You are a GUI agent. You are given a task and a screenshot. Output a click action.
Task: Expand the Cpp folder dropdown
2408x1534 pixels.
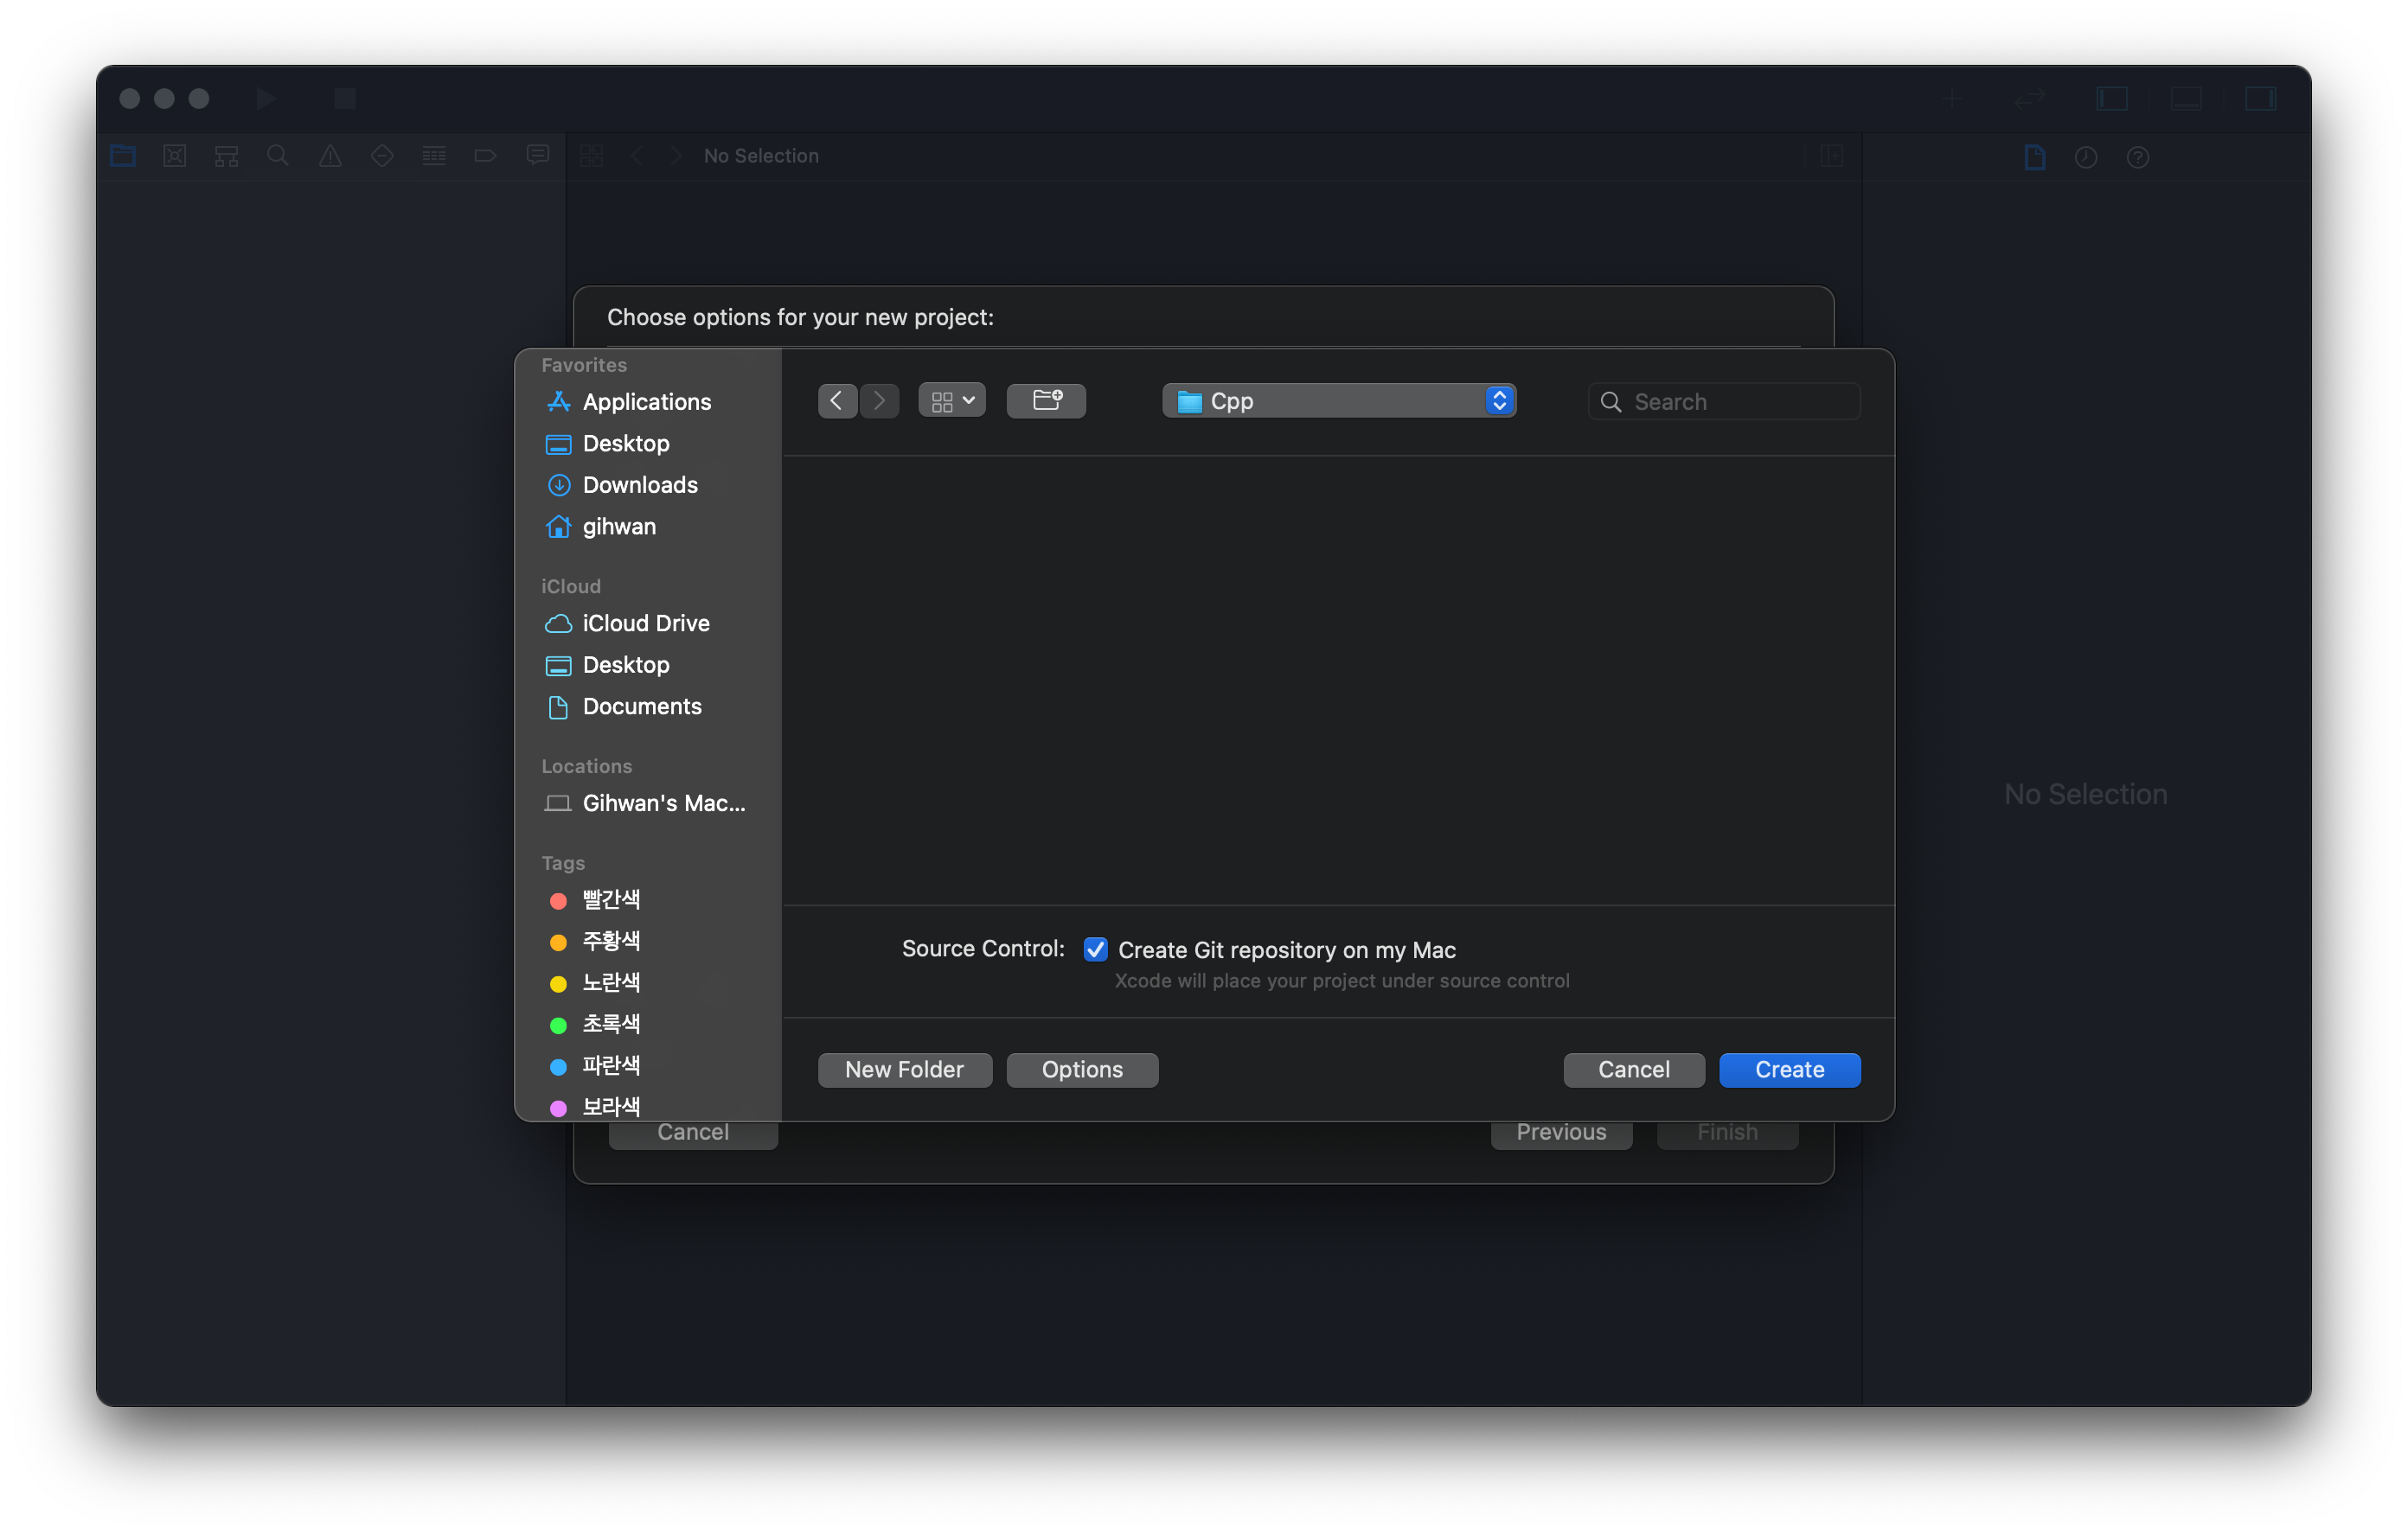click(x=1501, y=400)
